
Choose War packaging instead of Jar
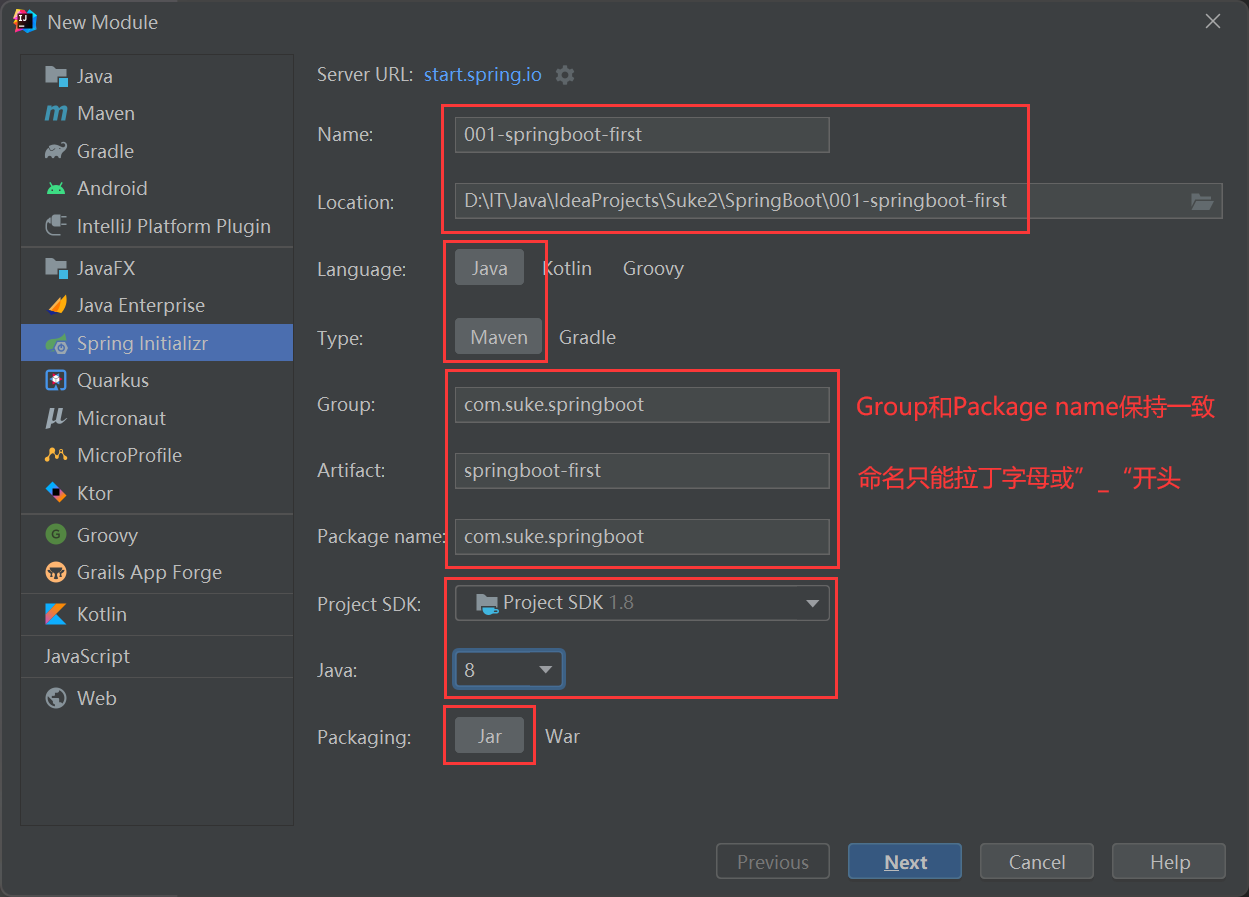[x=563, y=736]
